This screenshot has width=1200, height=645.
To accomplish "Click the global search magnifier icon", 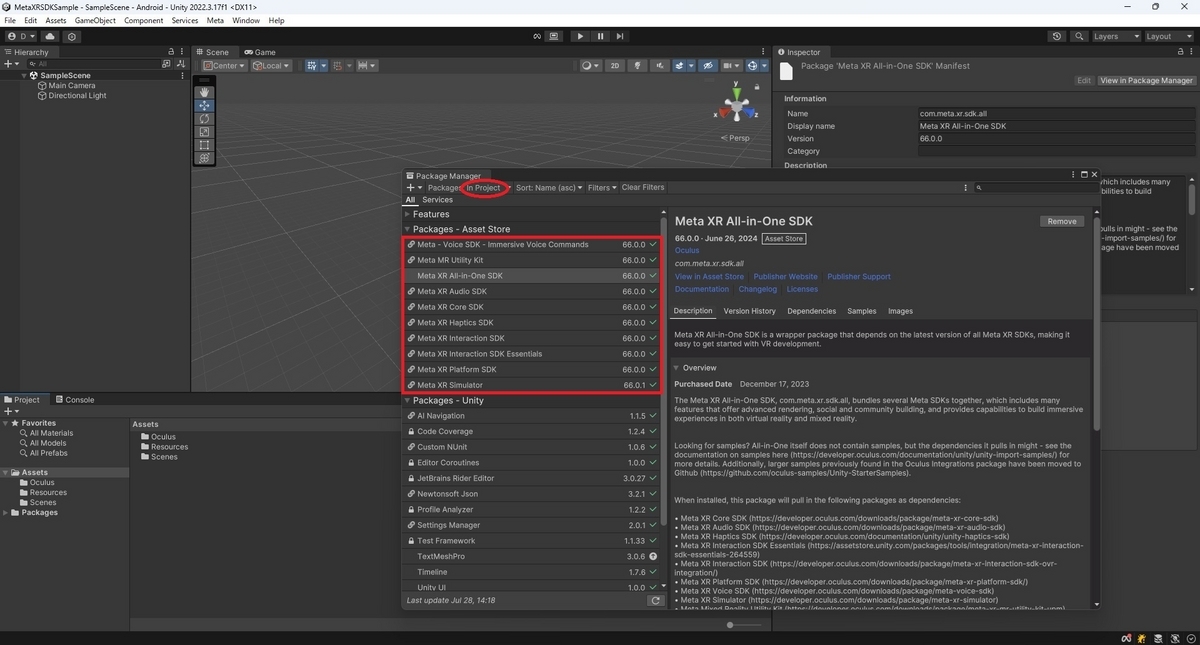I will [1079, 36].
